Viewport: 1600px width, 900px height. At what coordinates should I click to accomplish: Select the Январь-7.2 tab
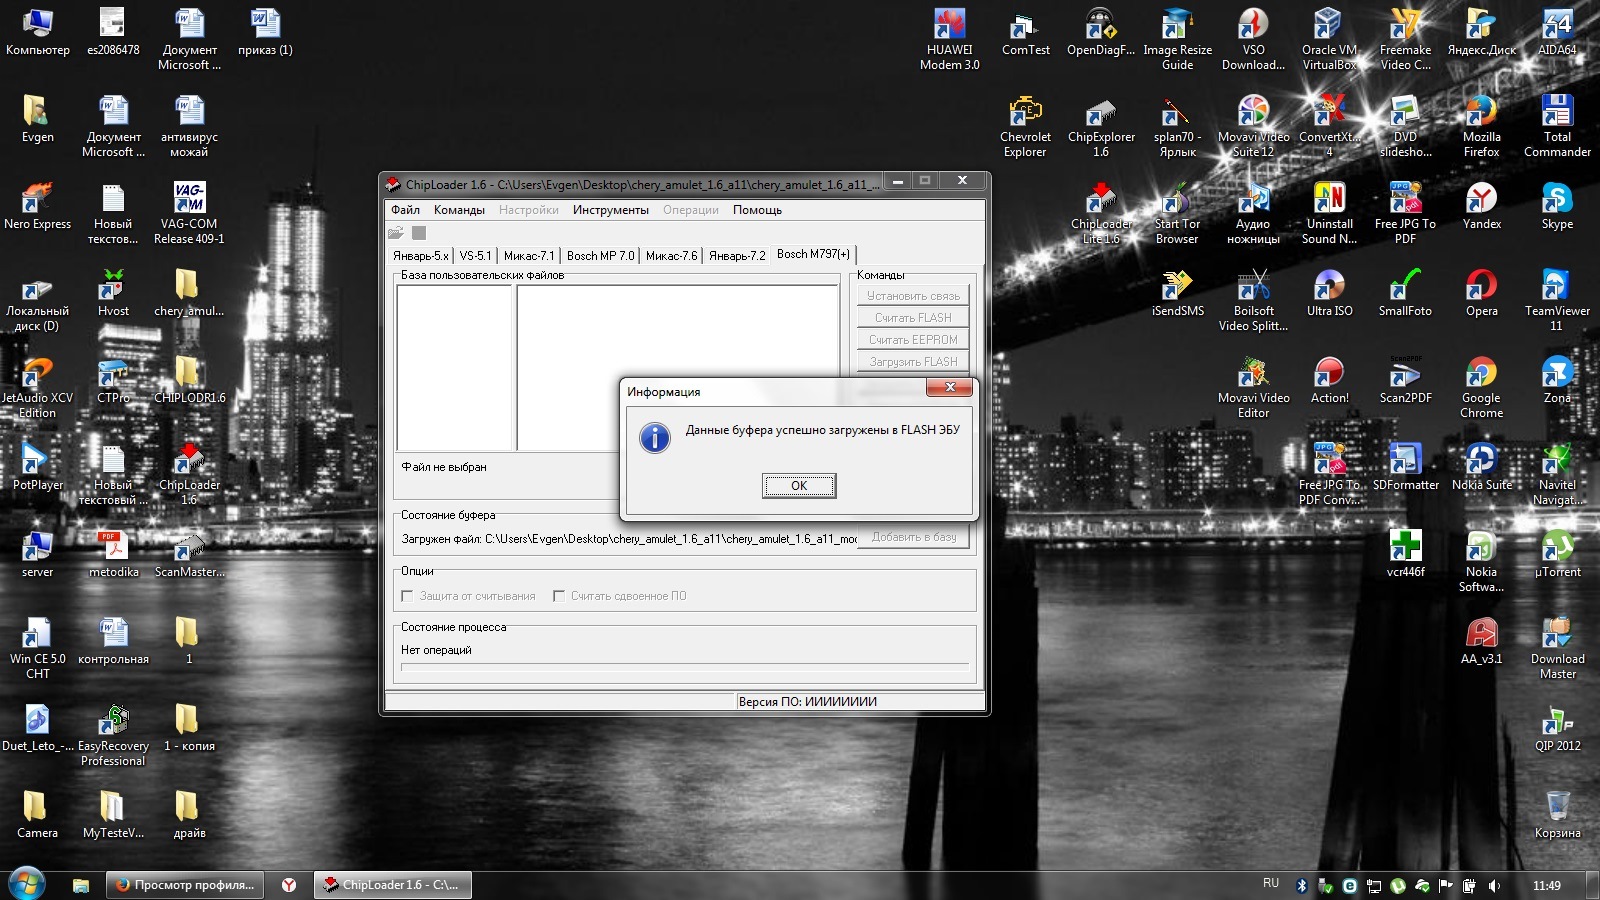pyautogui.click(x=737, y=256)
